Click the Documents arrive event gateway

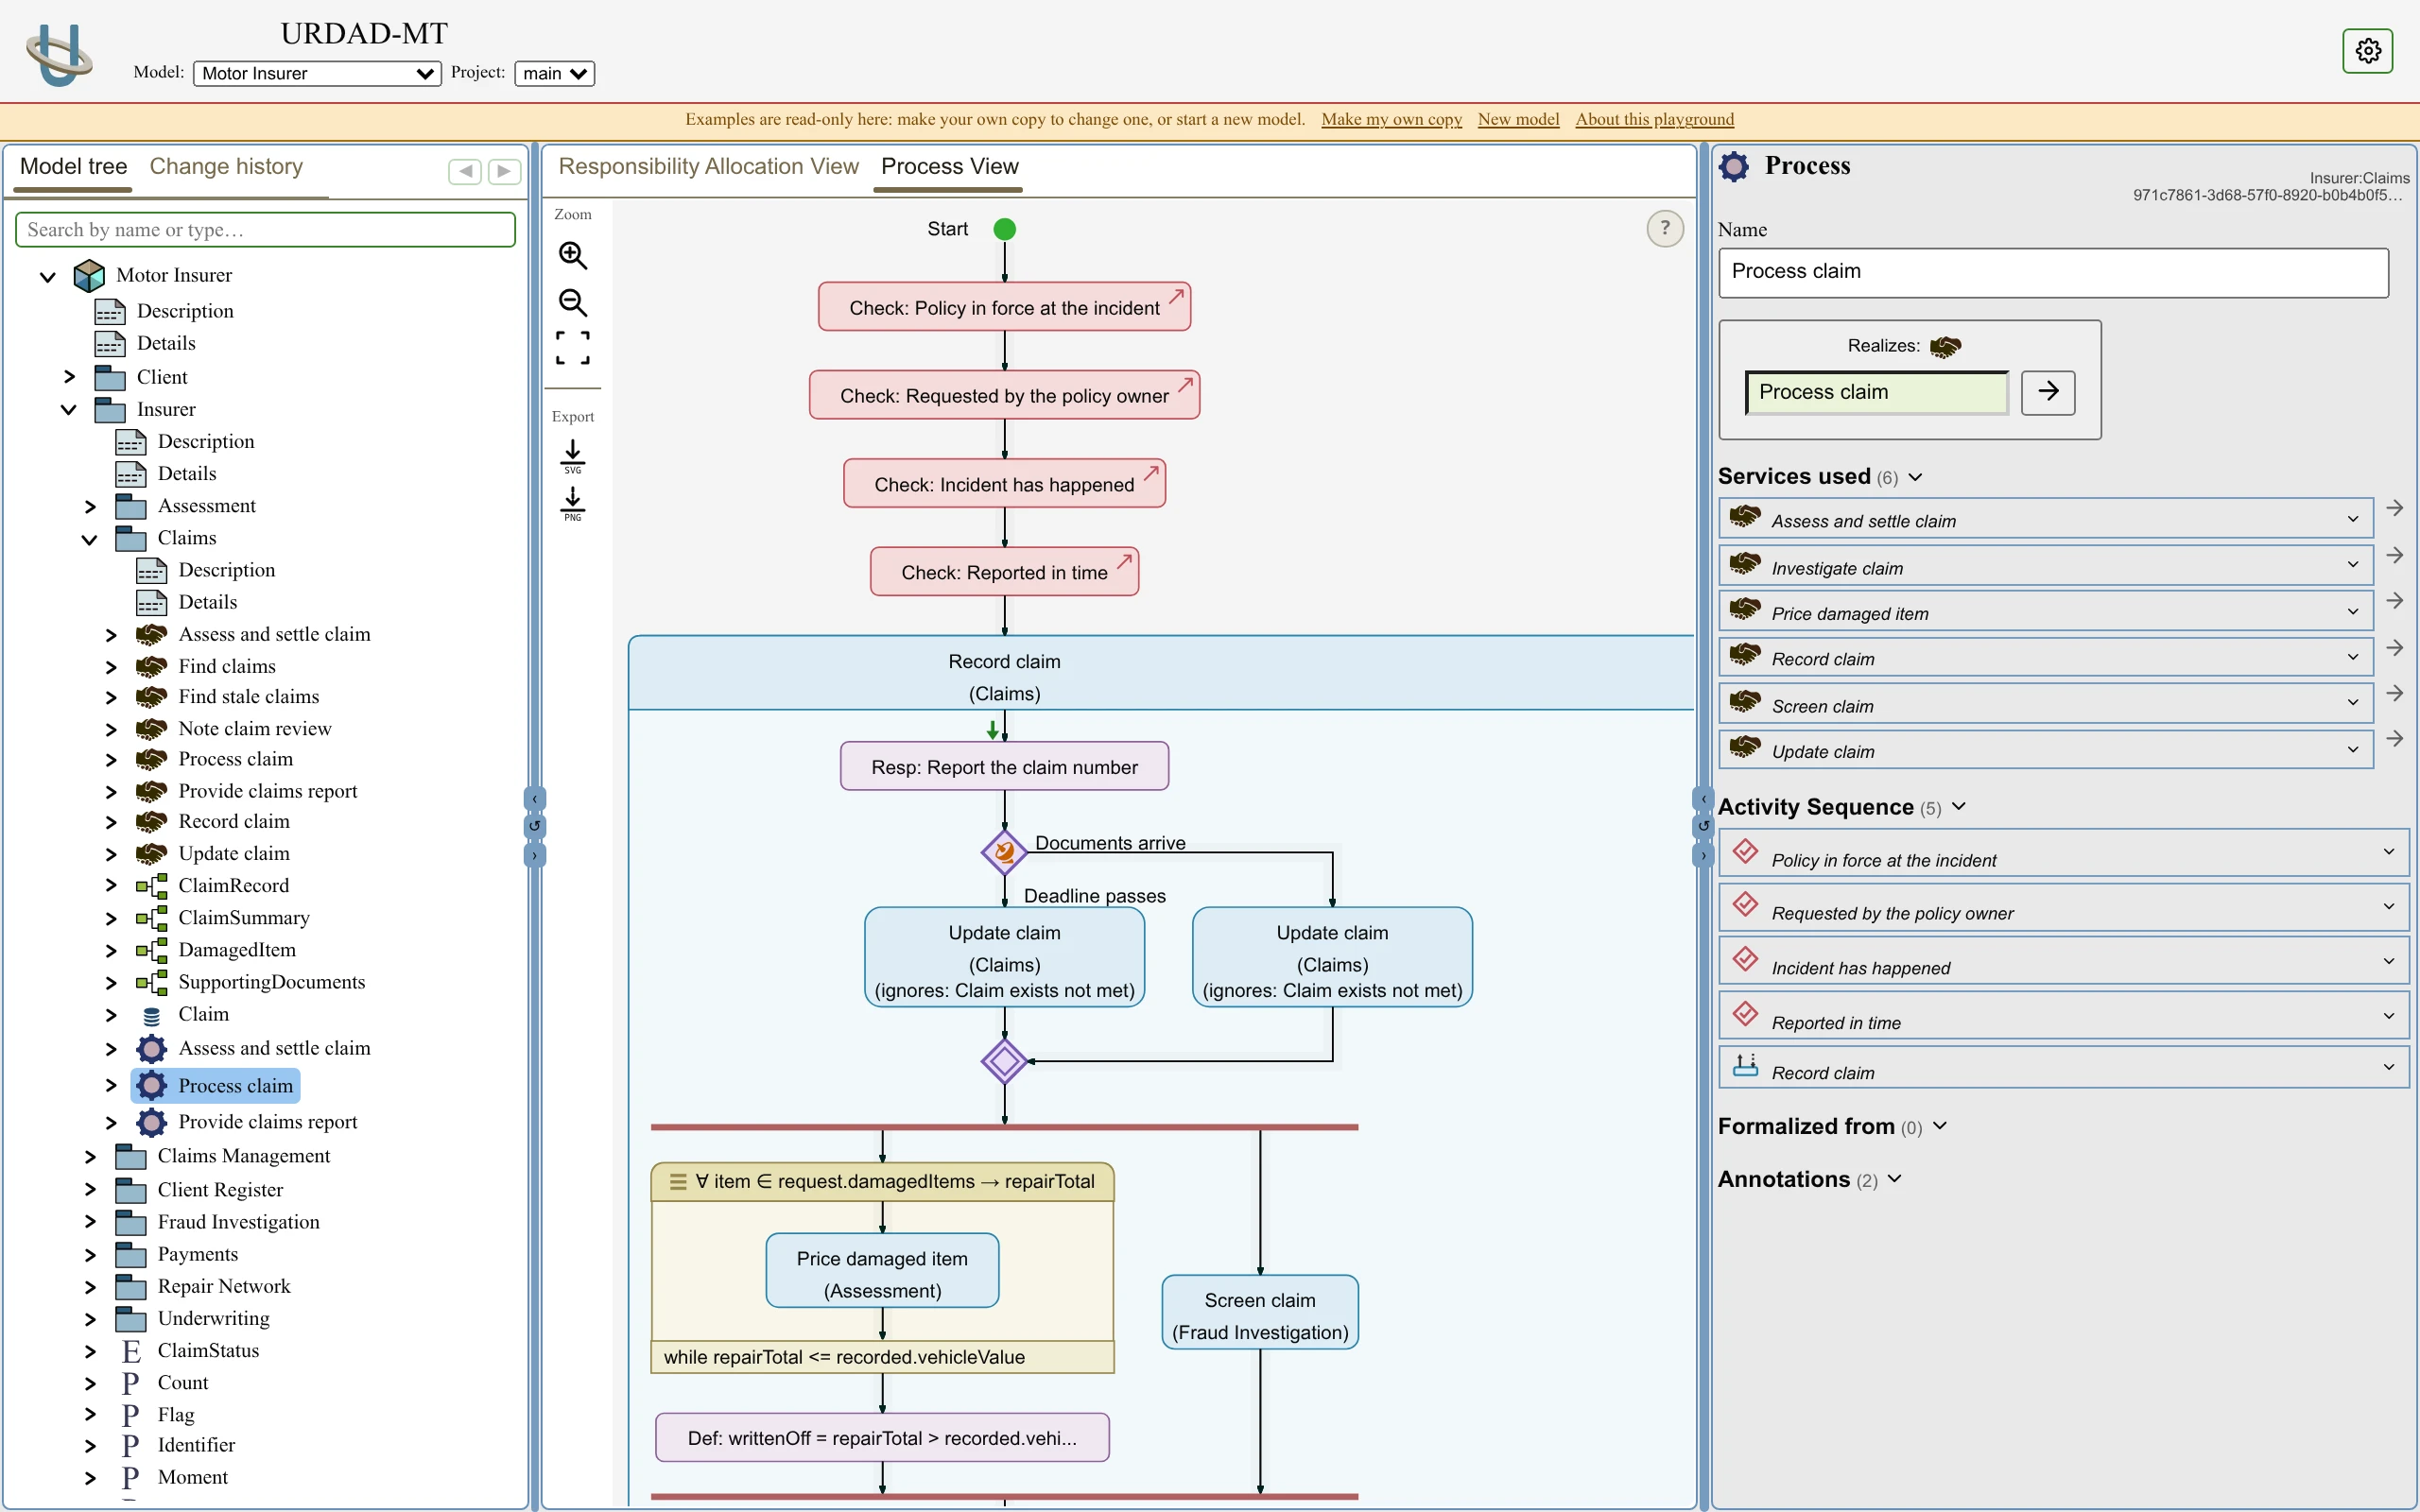pos(1004,853)
